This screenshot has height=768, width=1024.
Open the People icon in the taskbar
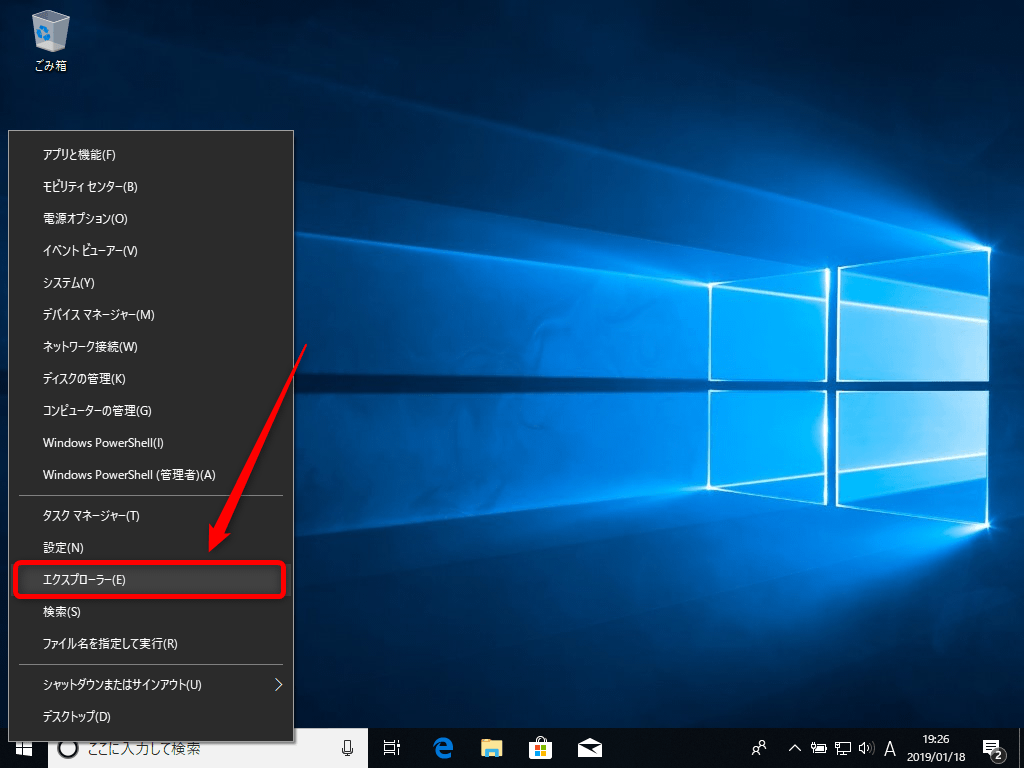tap(758, 747)
